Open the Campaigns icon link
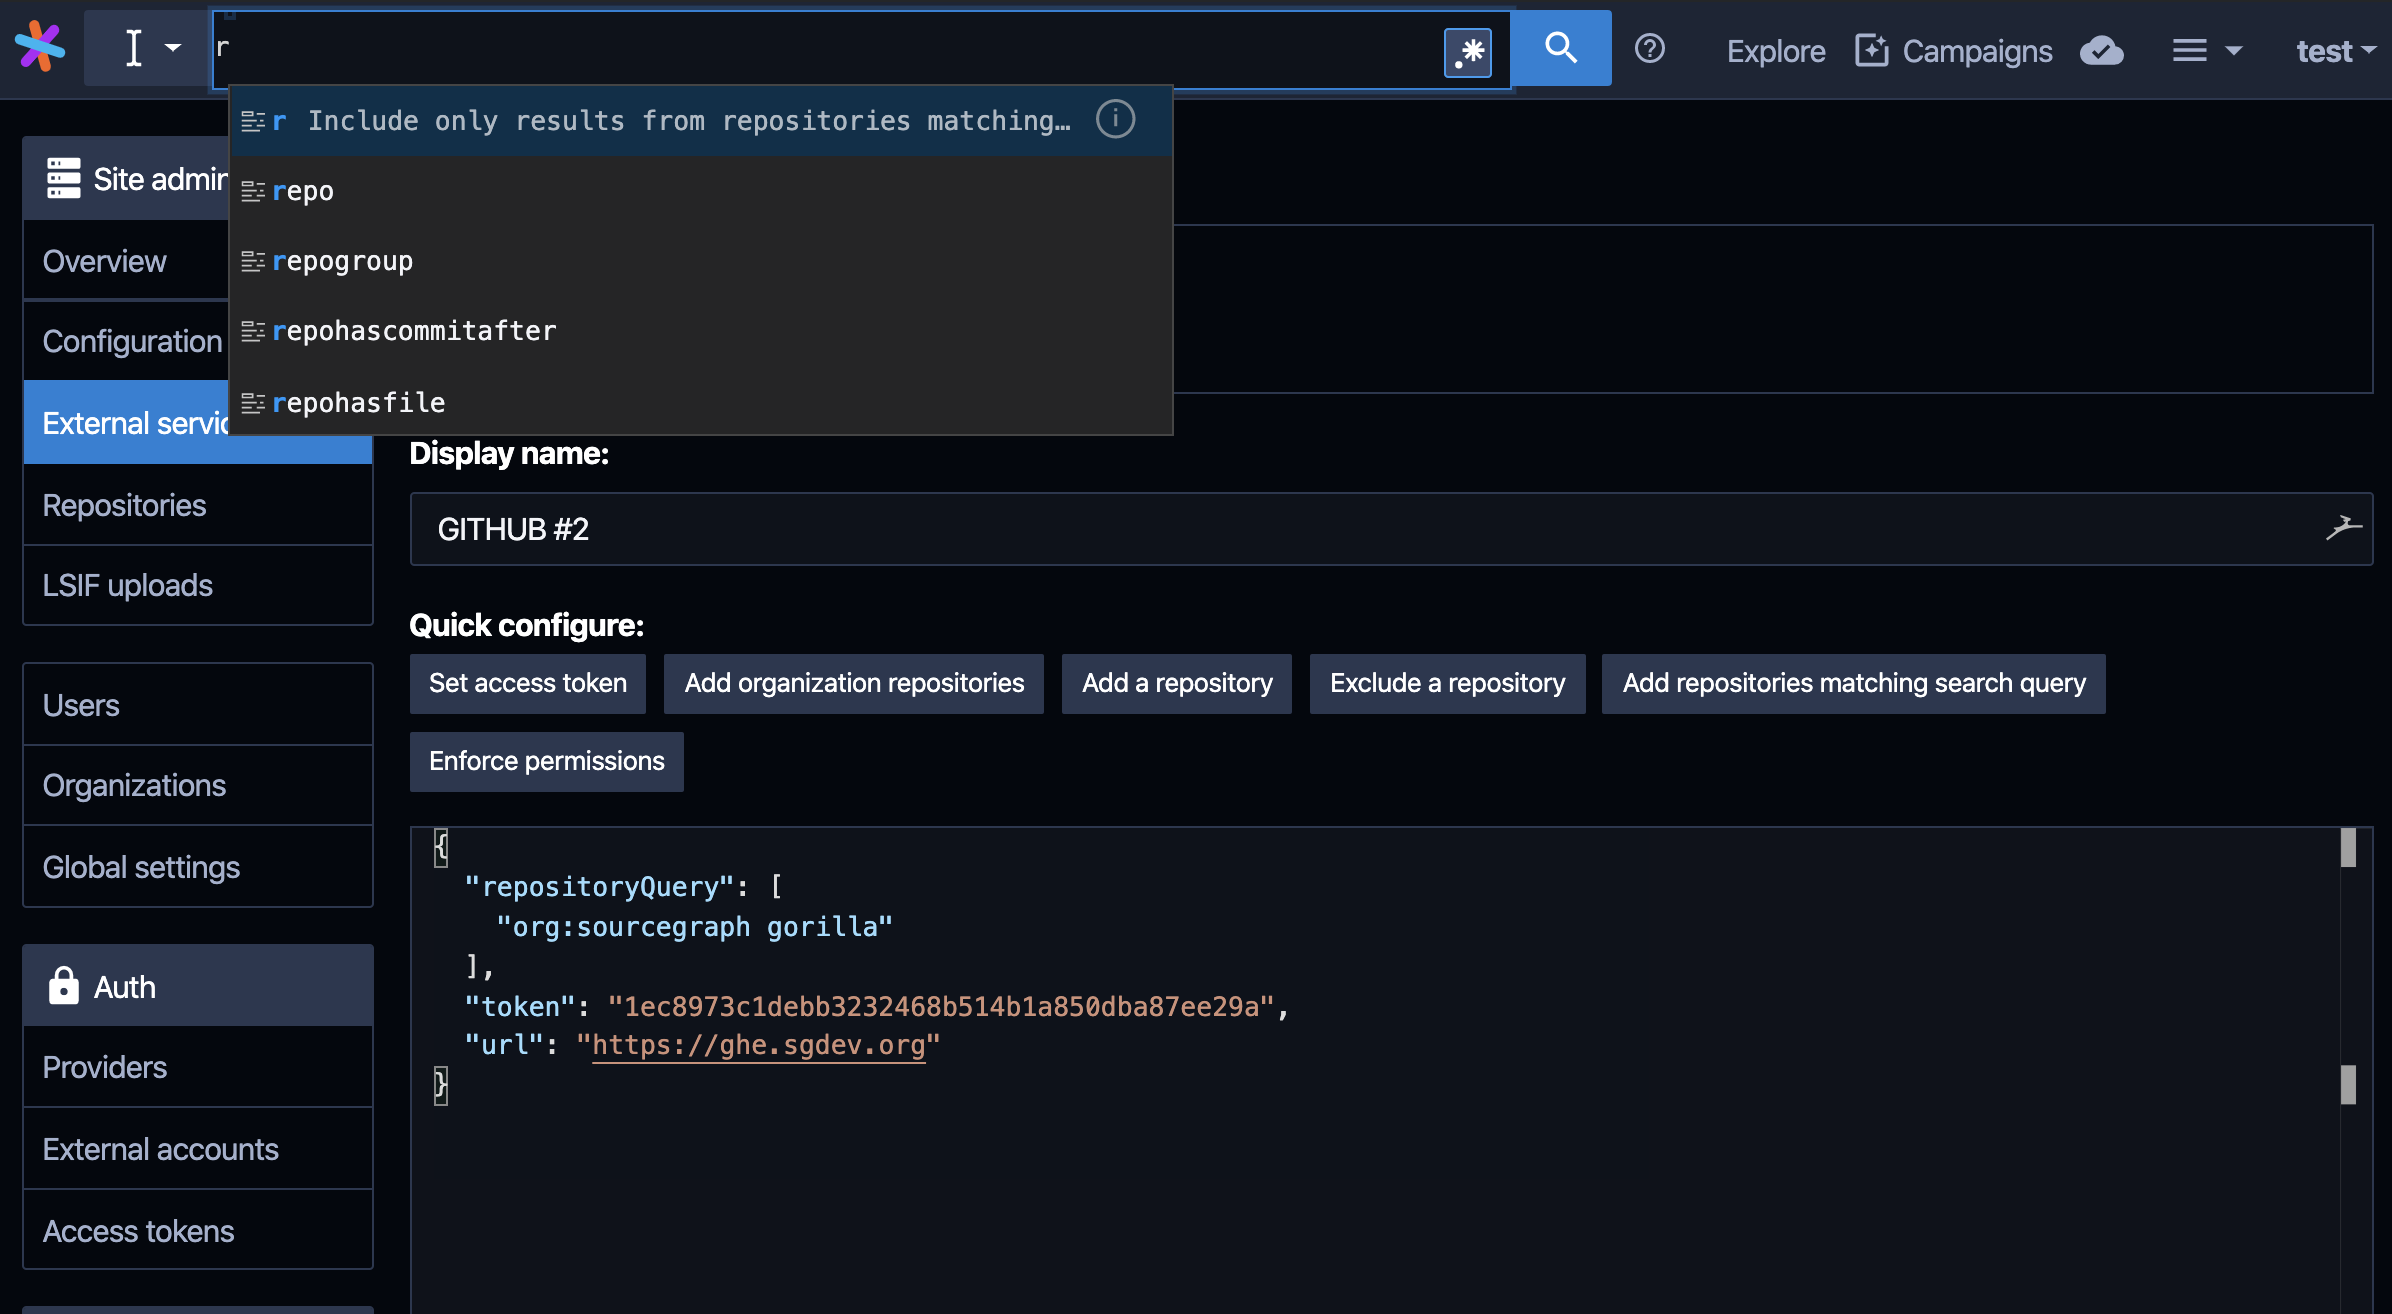 pyautogui.click(x=1871, y=51)
